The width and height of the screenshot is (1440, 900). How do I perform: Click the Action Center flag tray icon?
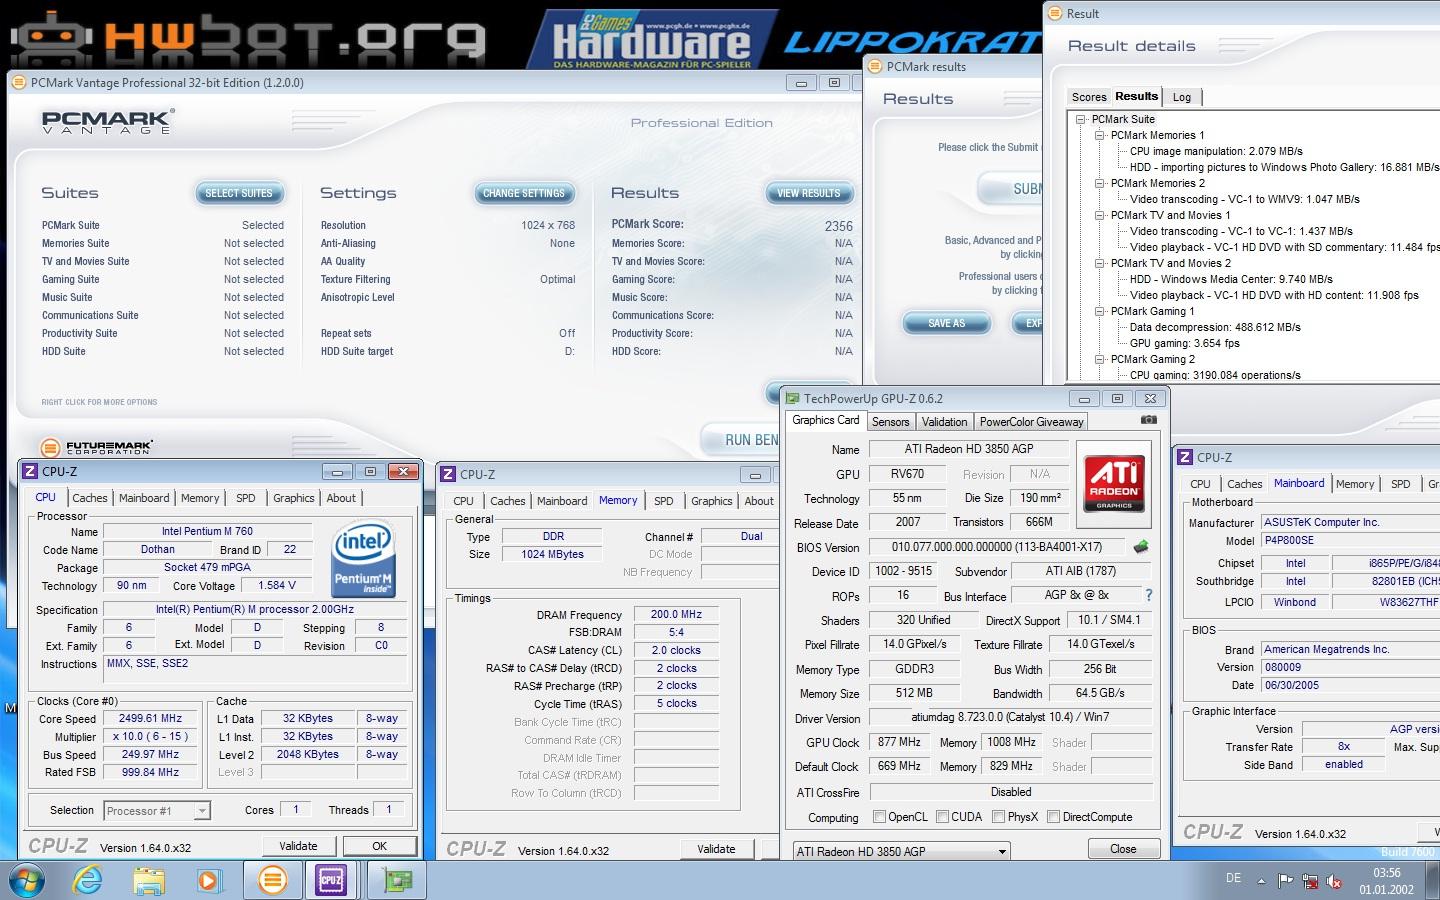click(x=1285, y=882)
